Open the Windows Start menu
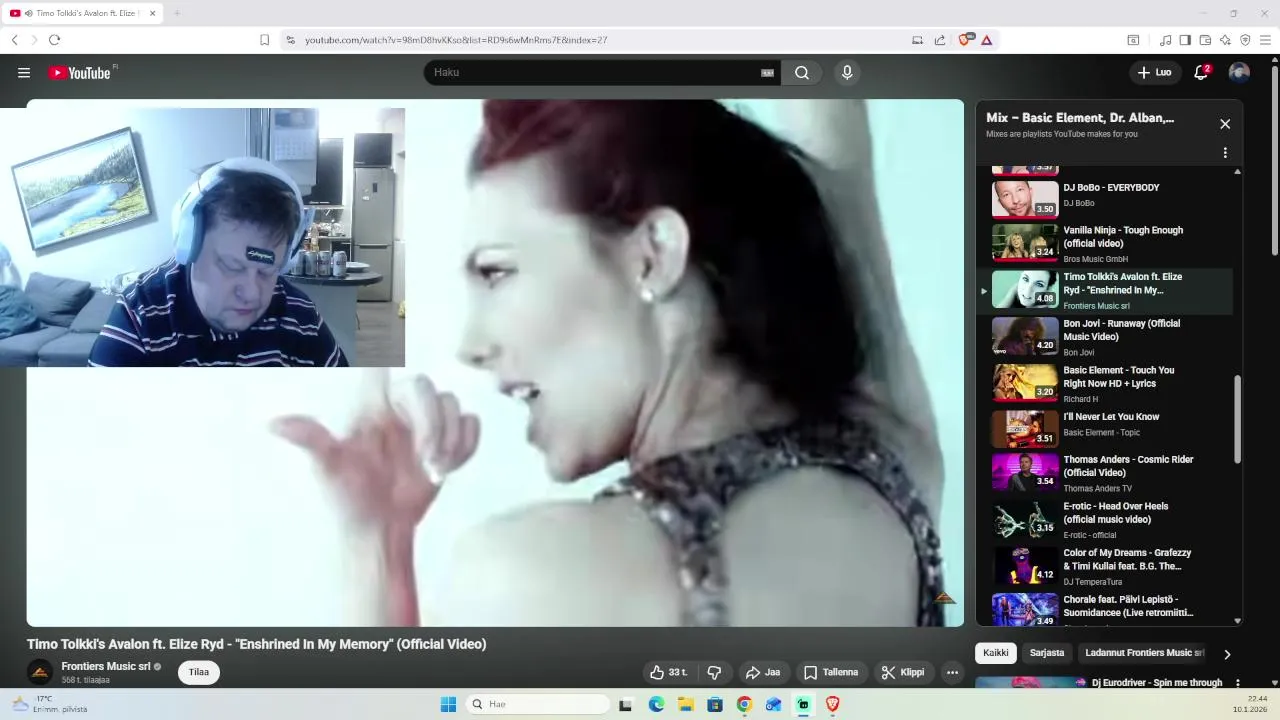This screenshot has width=1280, height=720. pyautogui.click(x=448, y=704)
